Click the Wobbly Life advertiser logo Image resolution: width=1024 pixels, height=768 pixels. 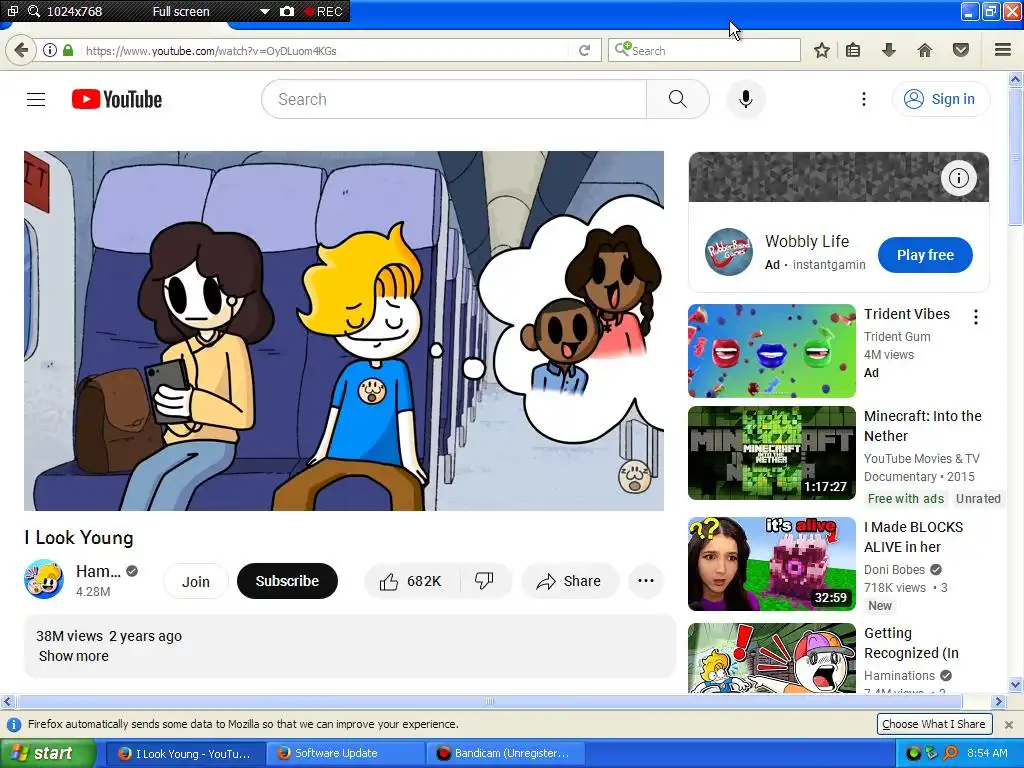click(729, 252)
